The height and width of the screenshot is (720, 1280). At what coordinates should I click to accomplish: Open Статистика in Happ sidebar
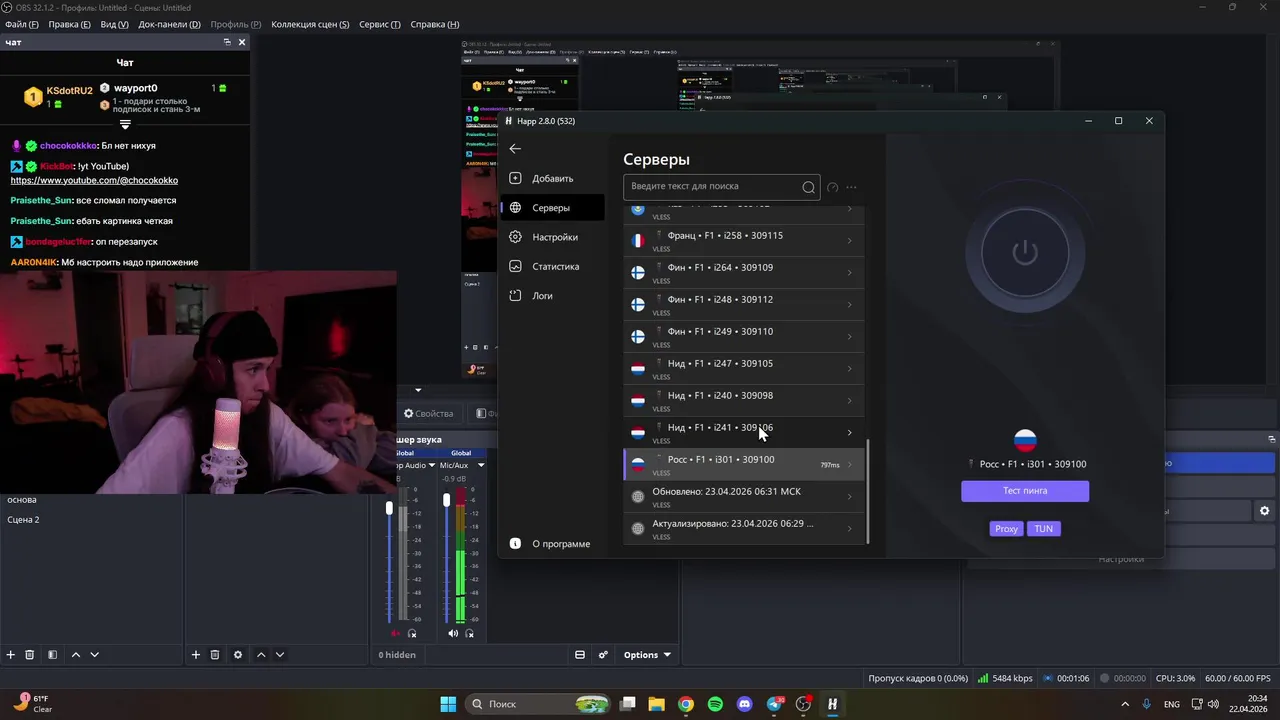(x=552, y=267)
